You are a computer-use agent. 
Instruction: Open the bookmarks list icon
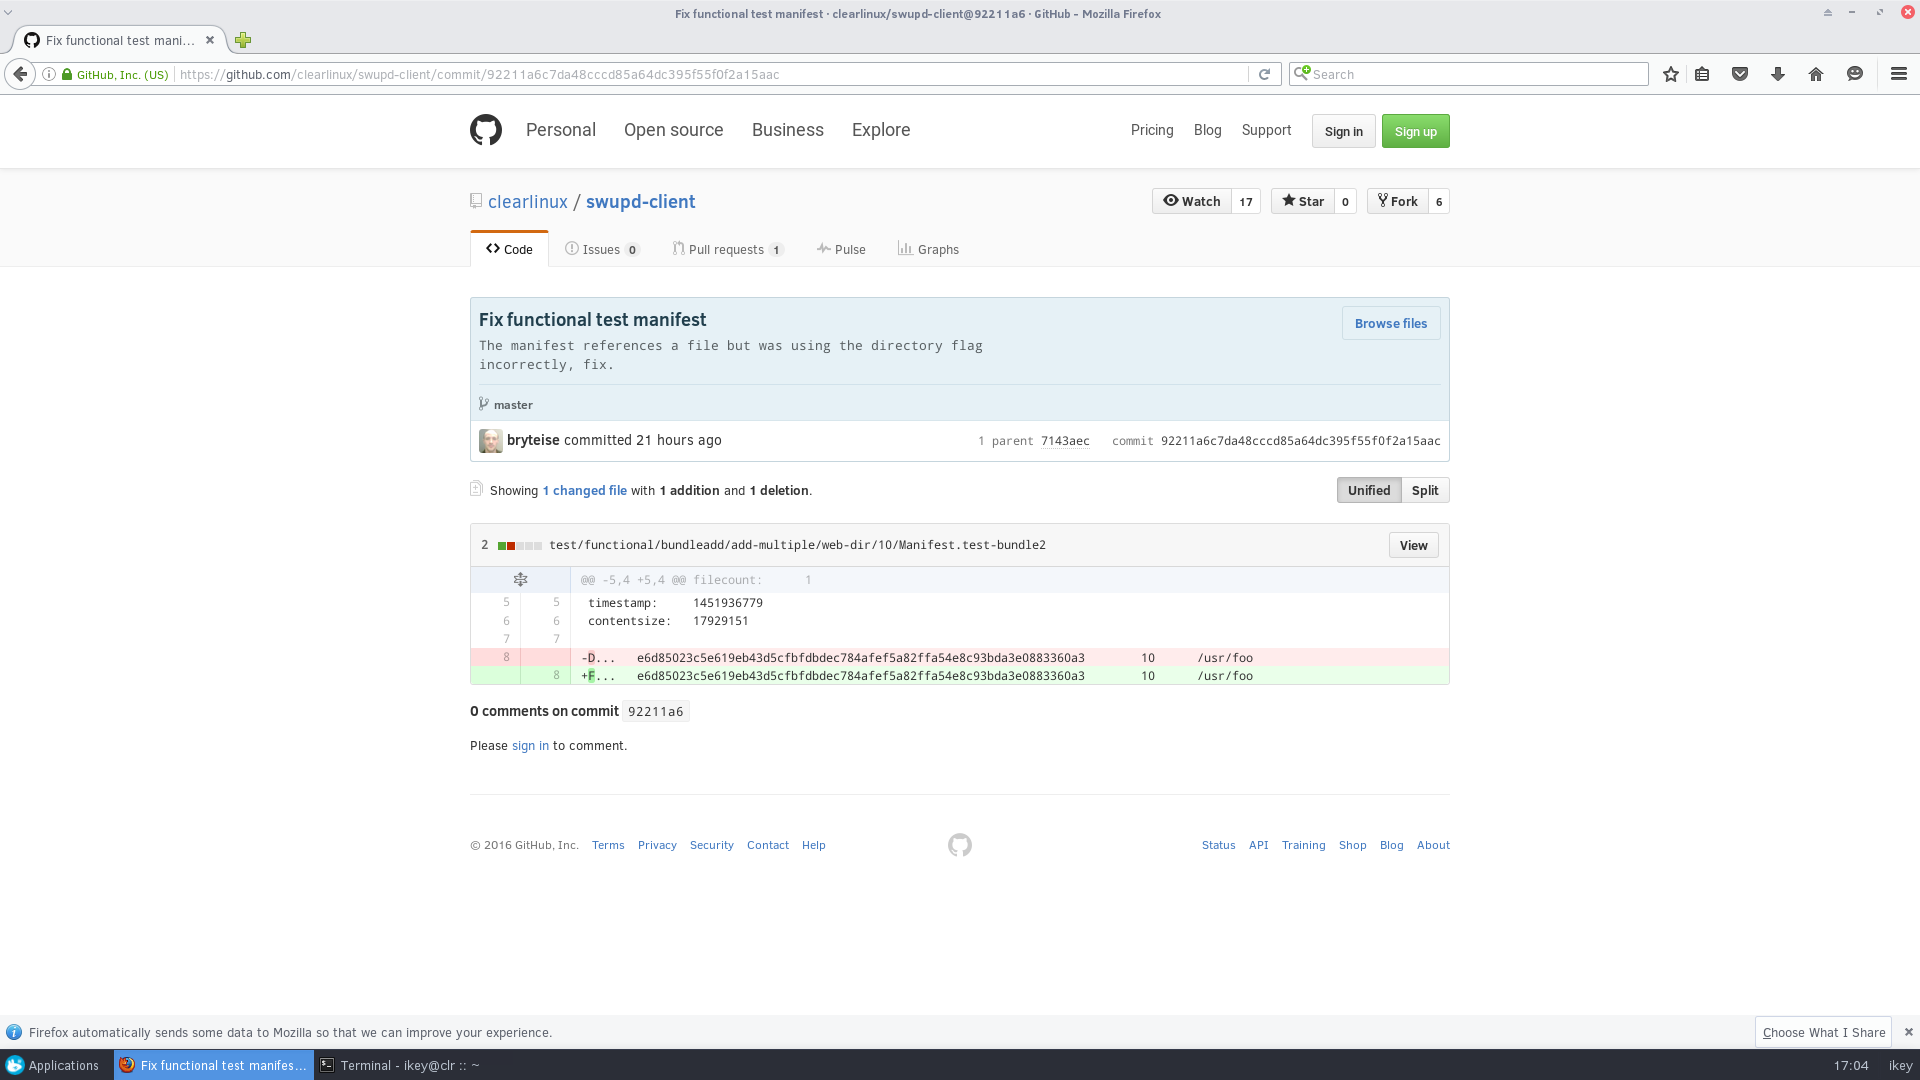(1702, 74)
